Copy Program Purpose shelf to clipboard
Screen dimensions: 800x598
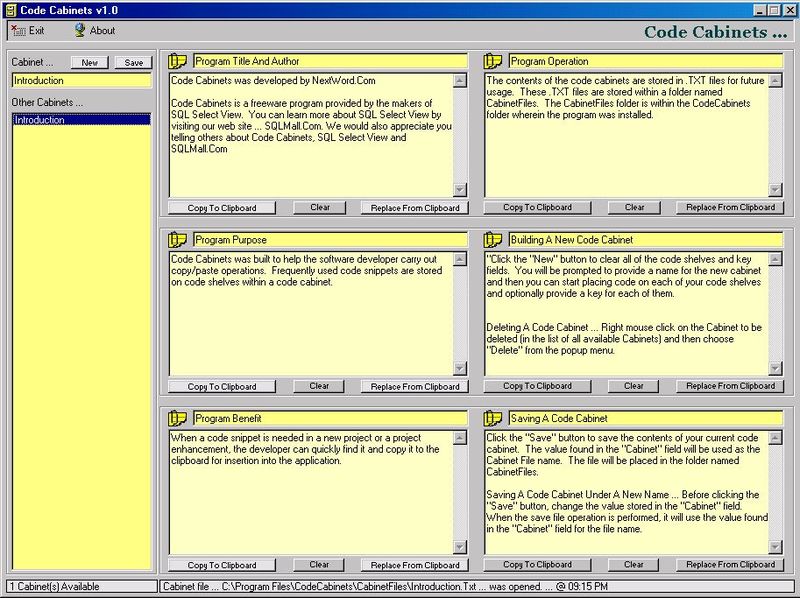click(222, 386)
